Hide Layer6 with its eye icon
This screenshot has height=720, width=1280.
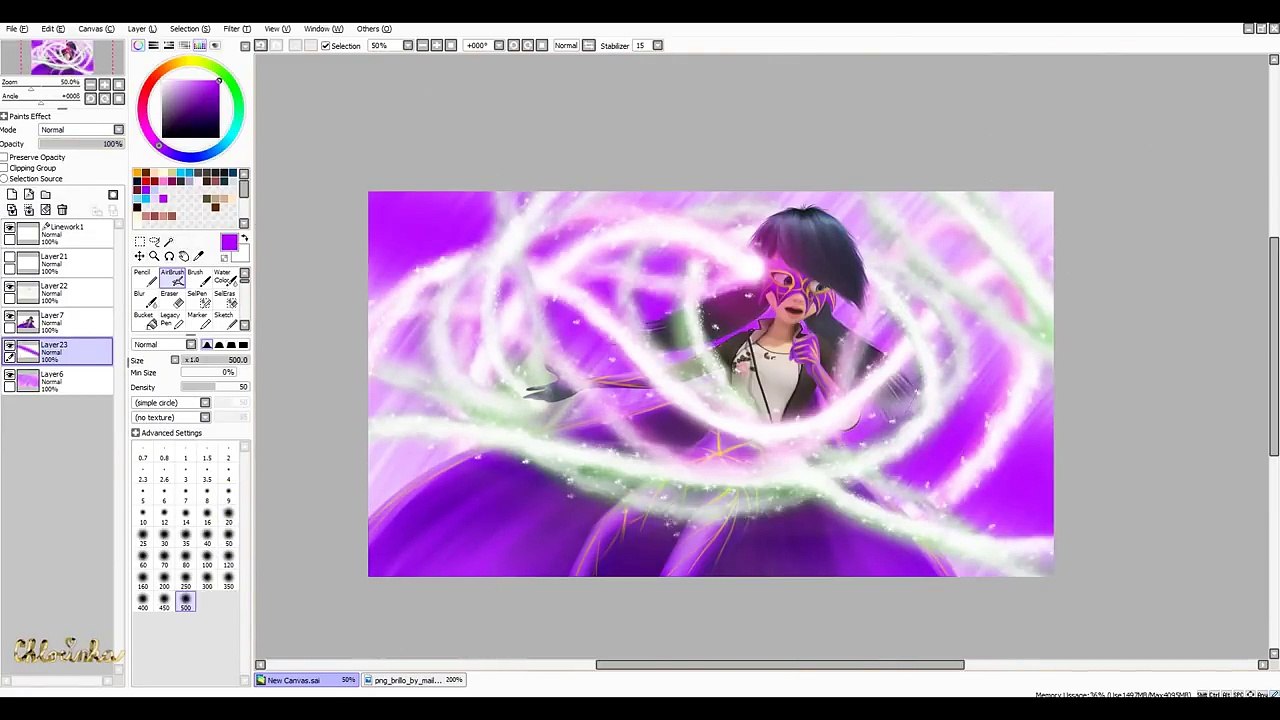pyautogui.click(x=10, y=375)
